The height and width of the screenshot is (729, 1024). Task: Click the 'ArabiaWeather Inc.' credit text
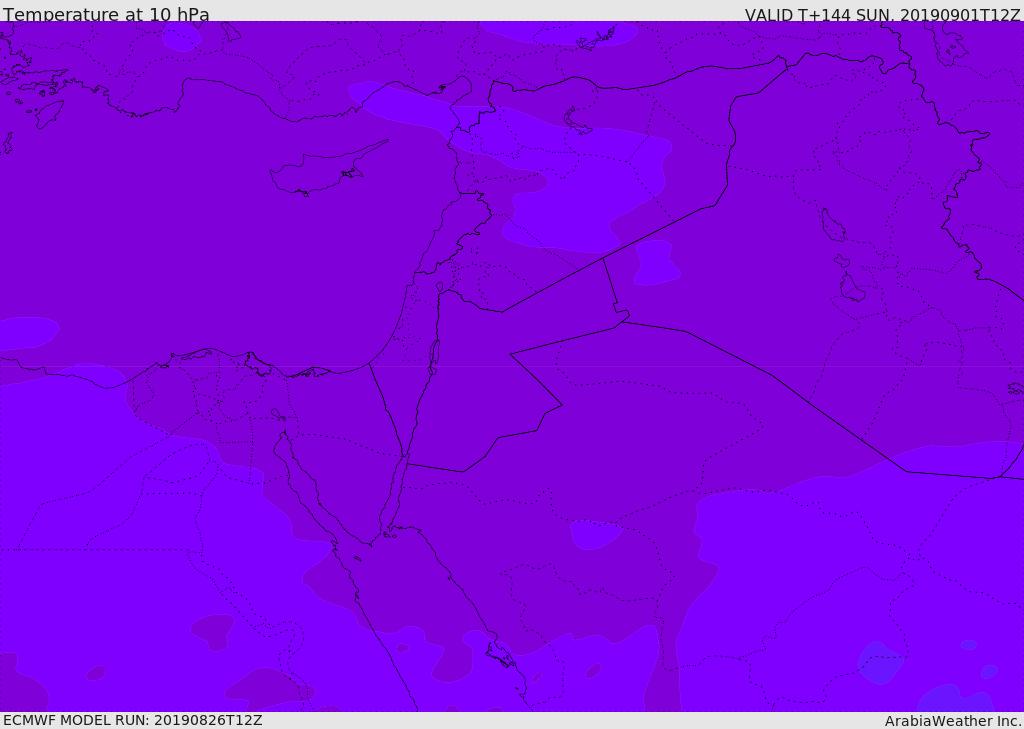coord(954,721)
